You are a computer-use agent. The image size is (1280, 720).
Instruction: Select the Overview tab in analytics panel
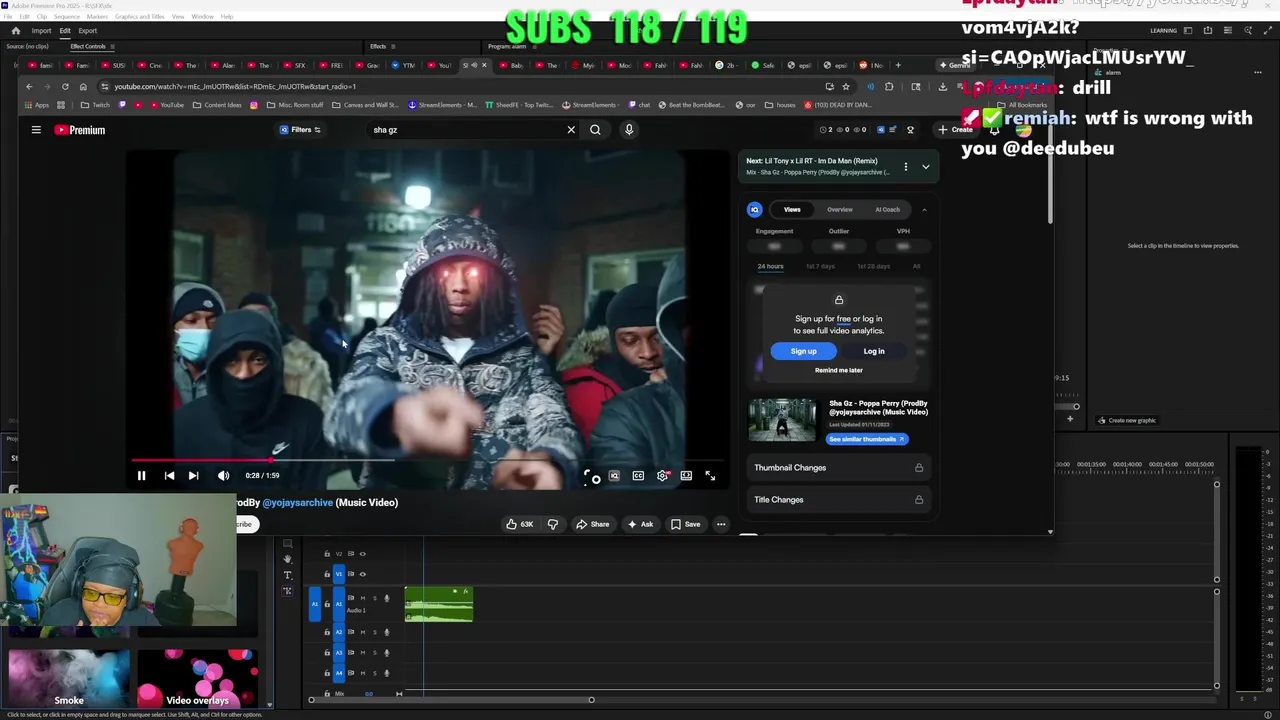click(839, 210)
